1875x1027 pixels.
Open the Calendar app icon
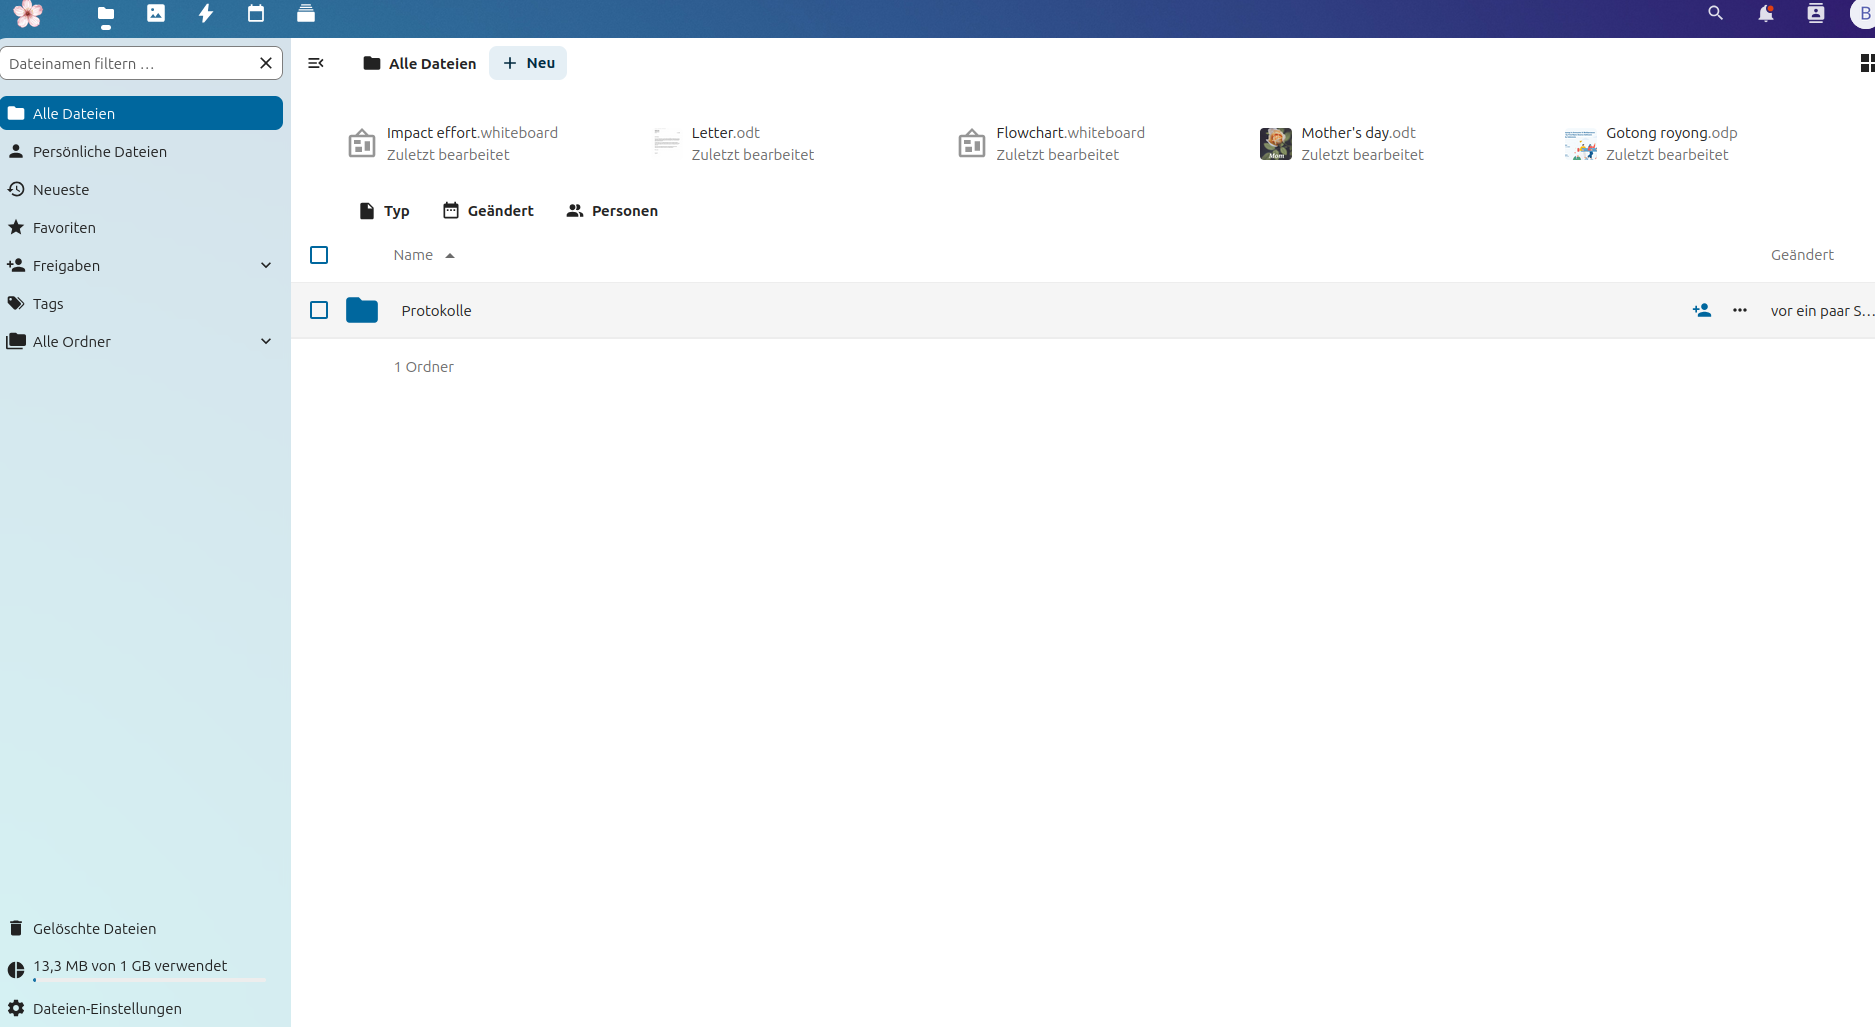click(x=256, y=13)
